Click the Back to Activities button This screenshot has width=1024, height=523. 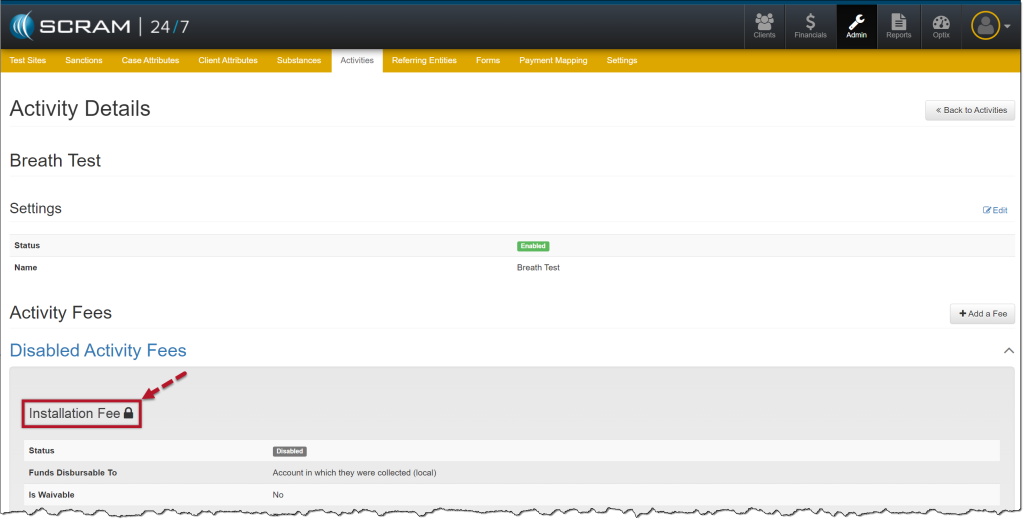point(970,110)
